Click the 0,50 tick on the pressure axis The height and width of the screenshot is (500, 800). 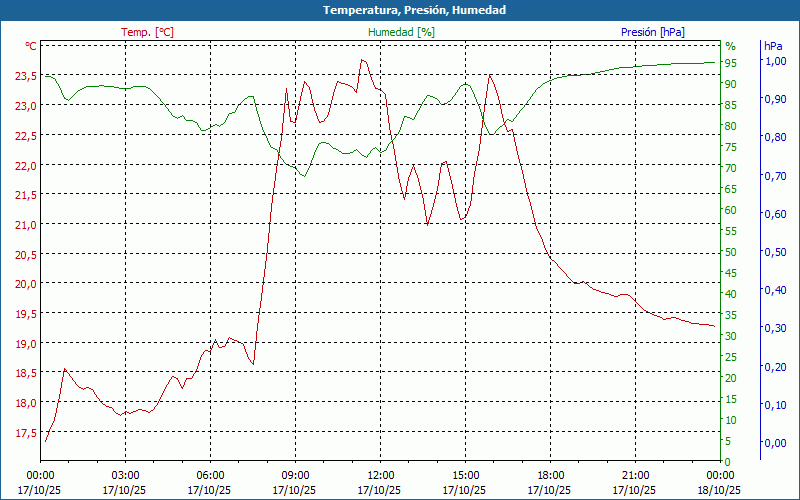pyautogui.click(x=775, y=252)
